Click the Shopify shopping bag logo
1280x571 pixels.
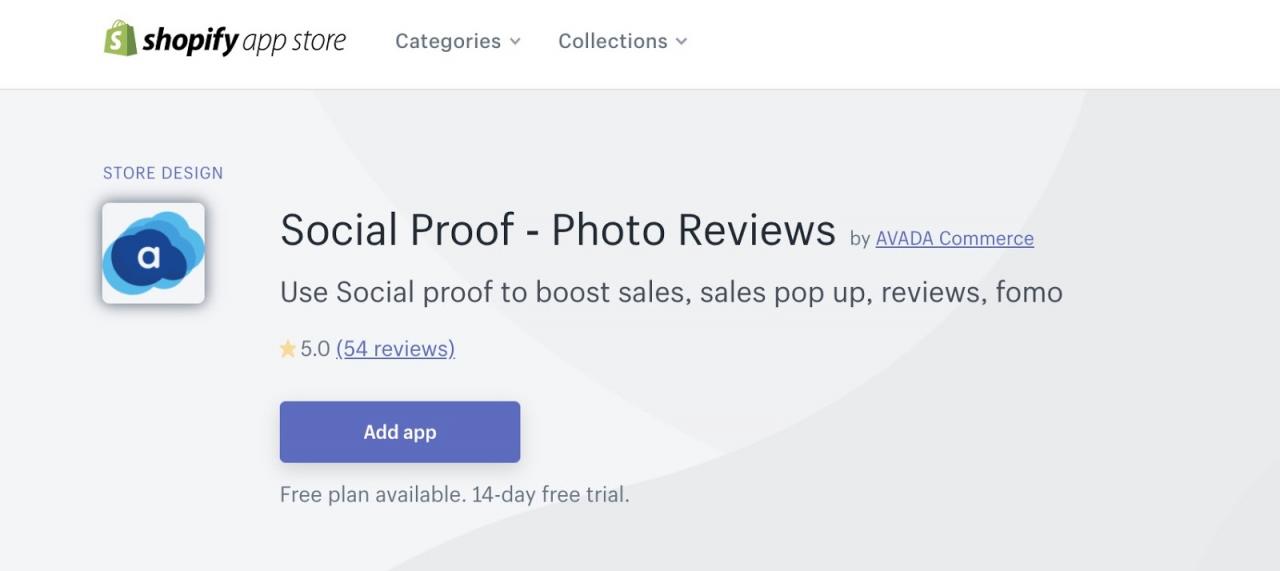click(x=120, y=39)
